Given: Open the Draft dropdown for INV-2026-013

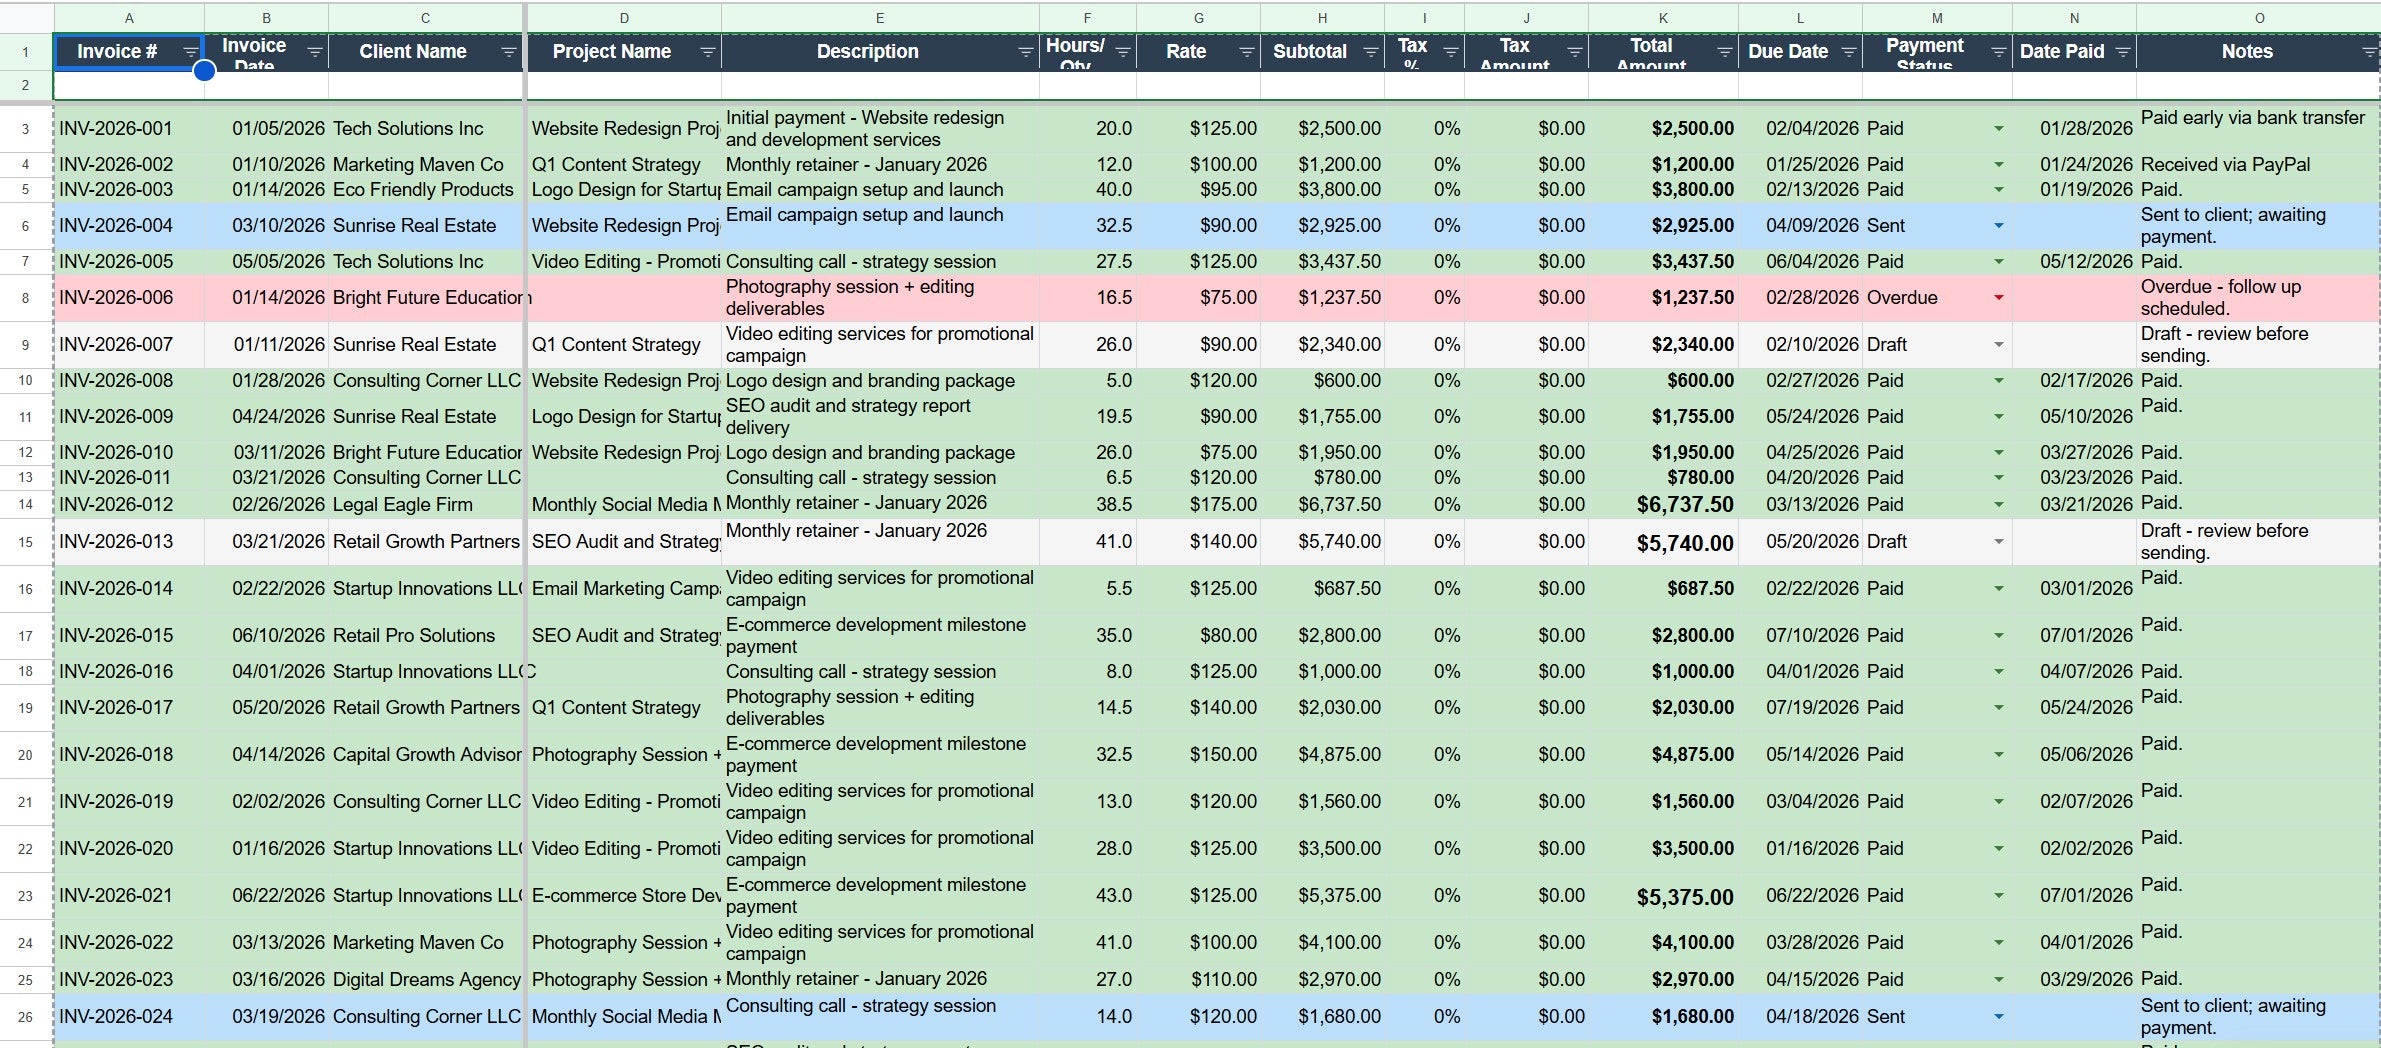Looking at the screenshot, I should point(1998,541).
